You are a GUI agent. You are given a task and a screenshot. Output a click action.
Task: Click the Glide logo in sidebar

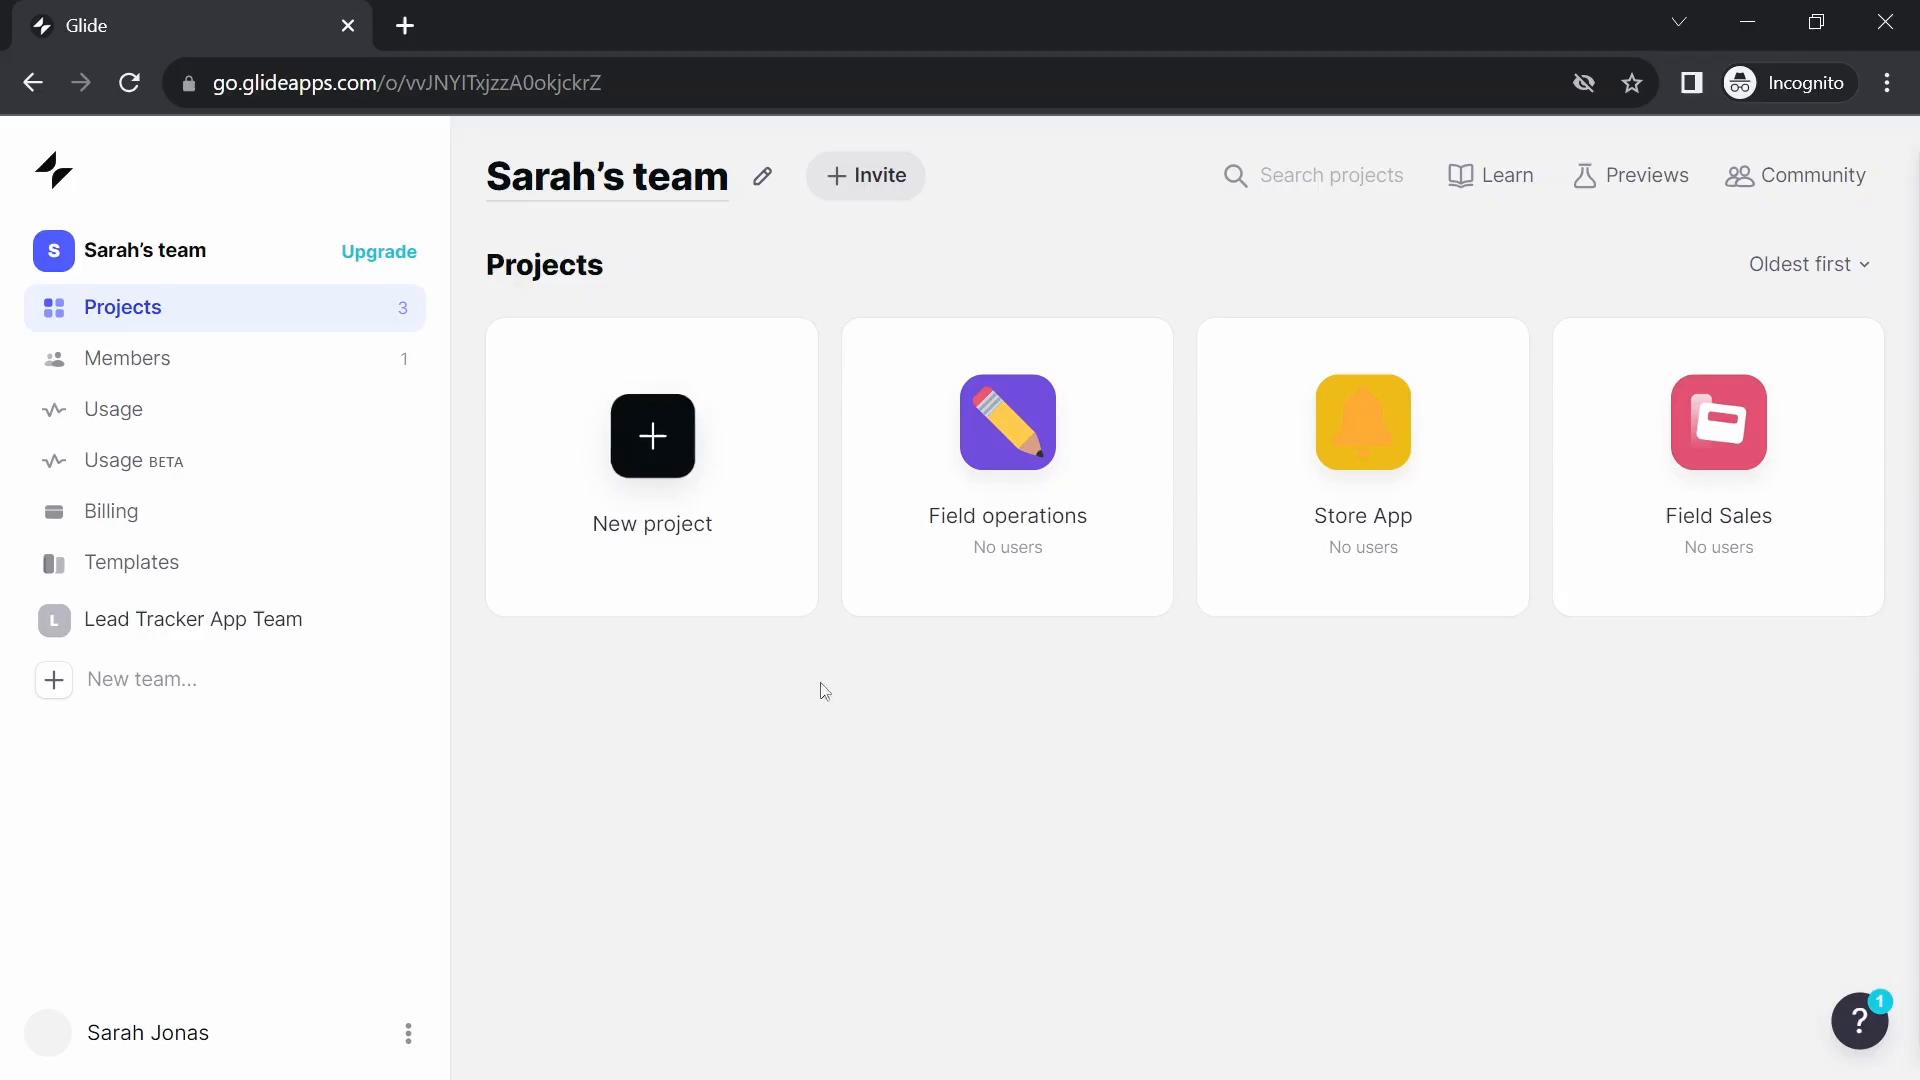click(x=54, y=170)
